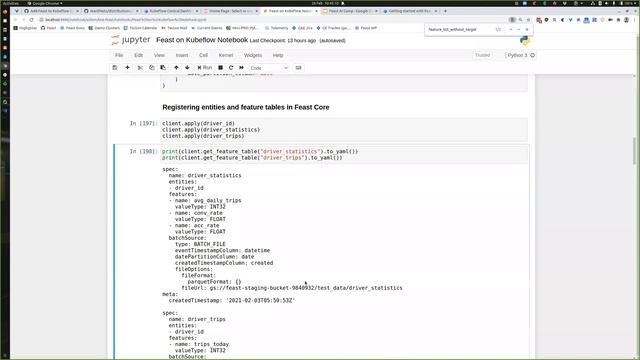Switch to the Add Feast to Kubeflow tab
Image resolution: width=640 pixels, height=360 pixels.
[51, 11]
